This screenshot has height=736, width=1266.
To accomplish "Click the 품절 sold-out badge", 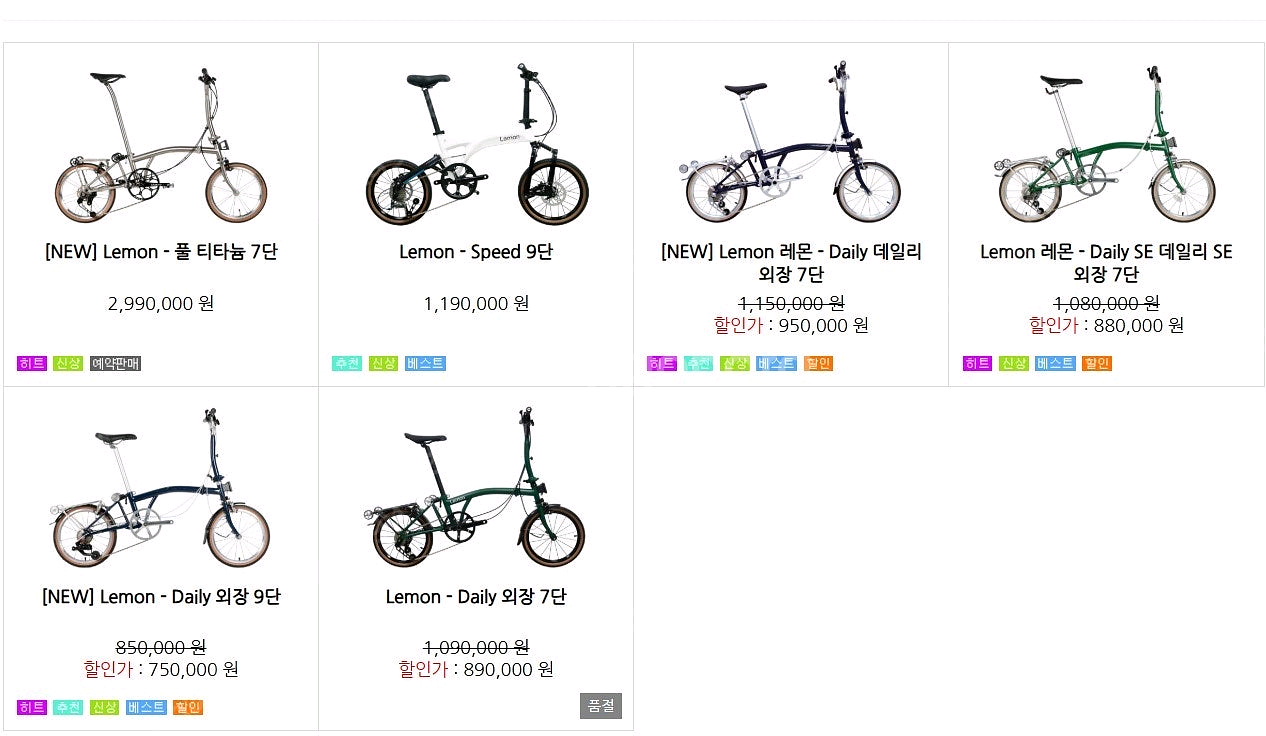I will 601,706.
